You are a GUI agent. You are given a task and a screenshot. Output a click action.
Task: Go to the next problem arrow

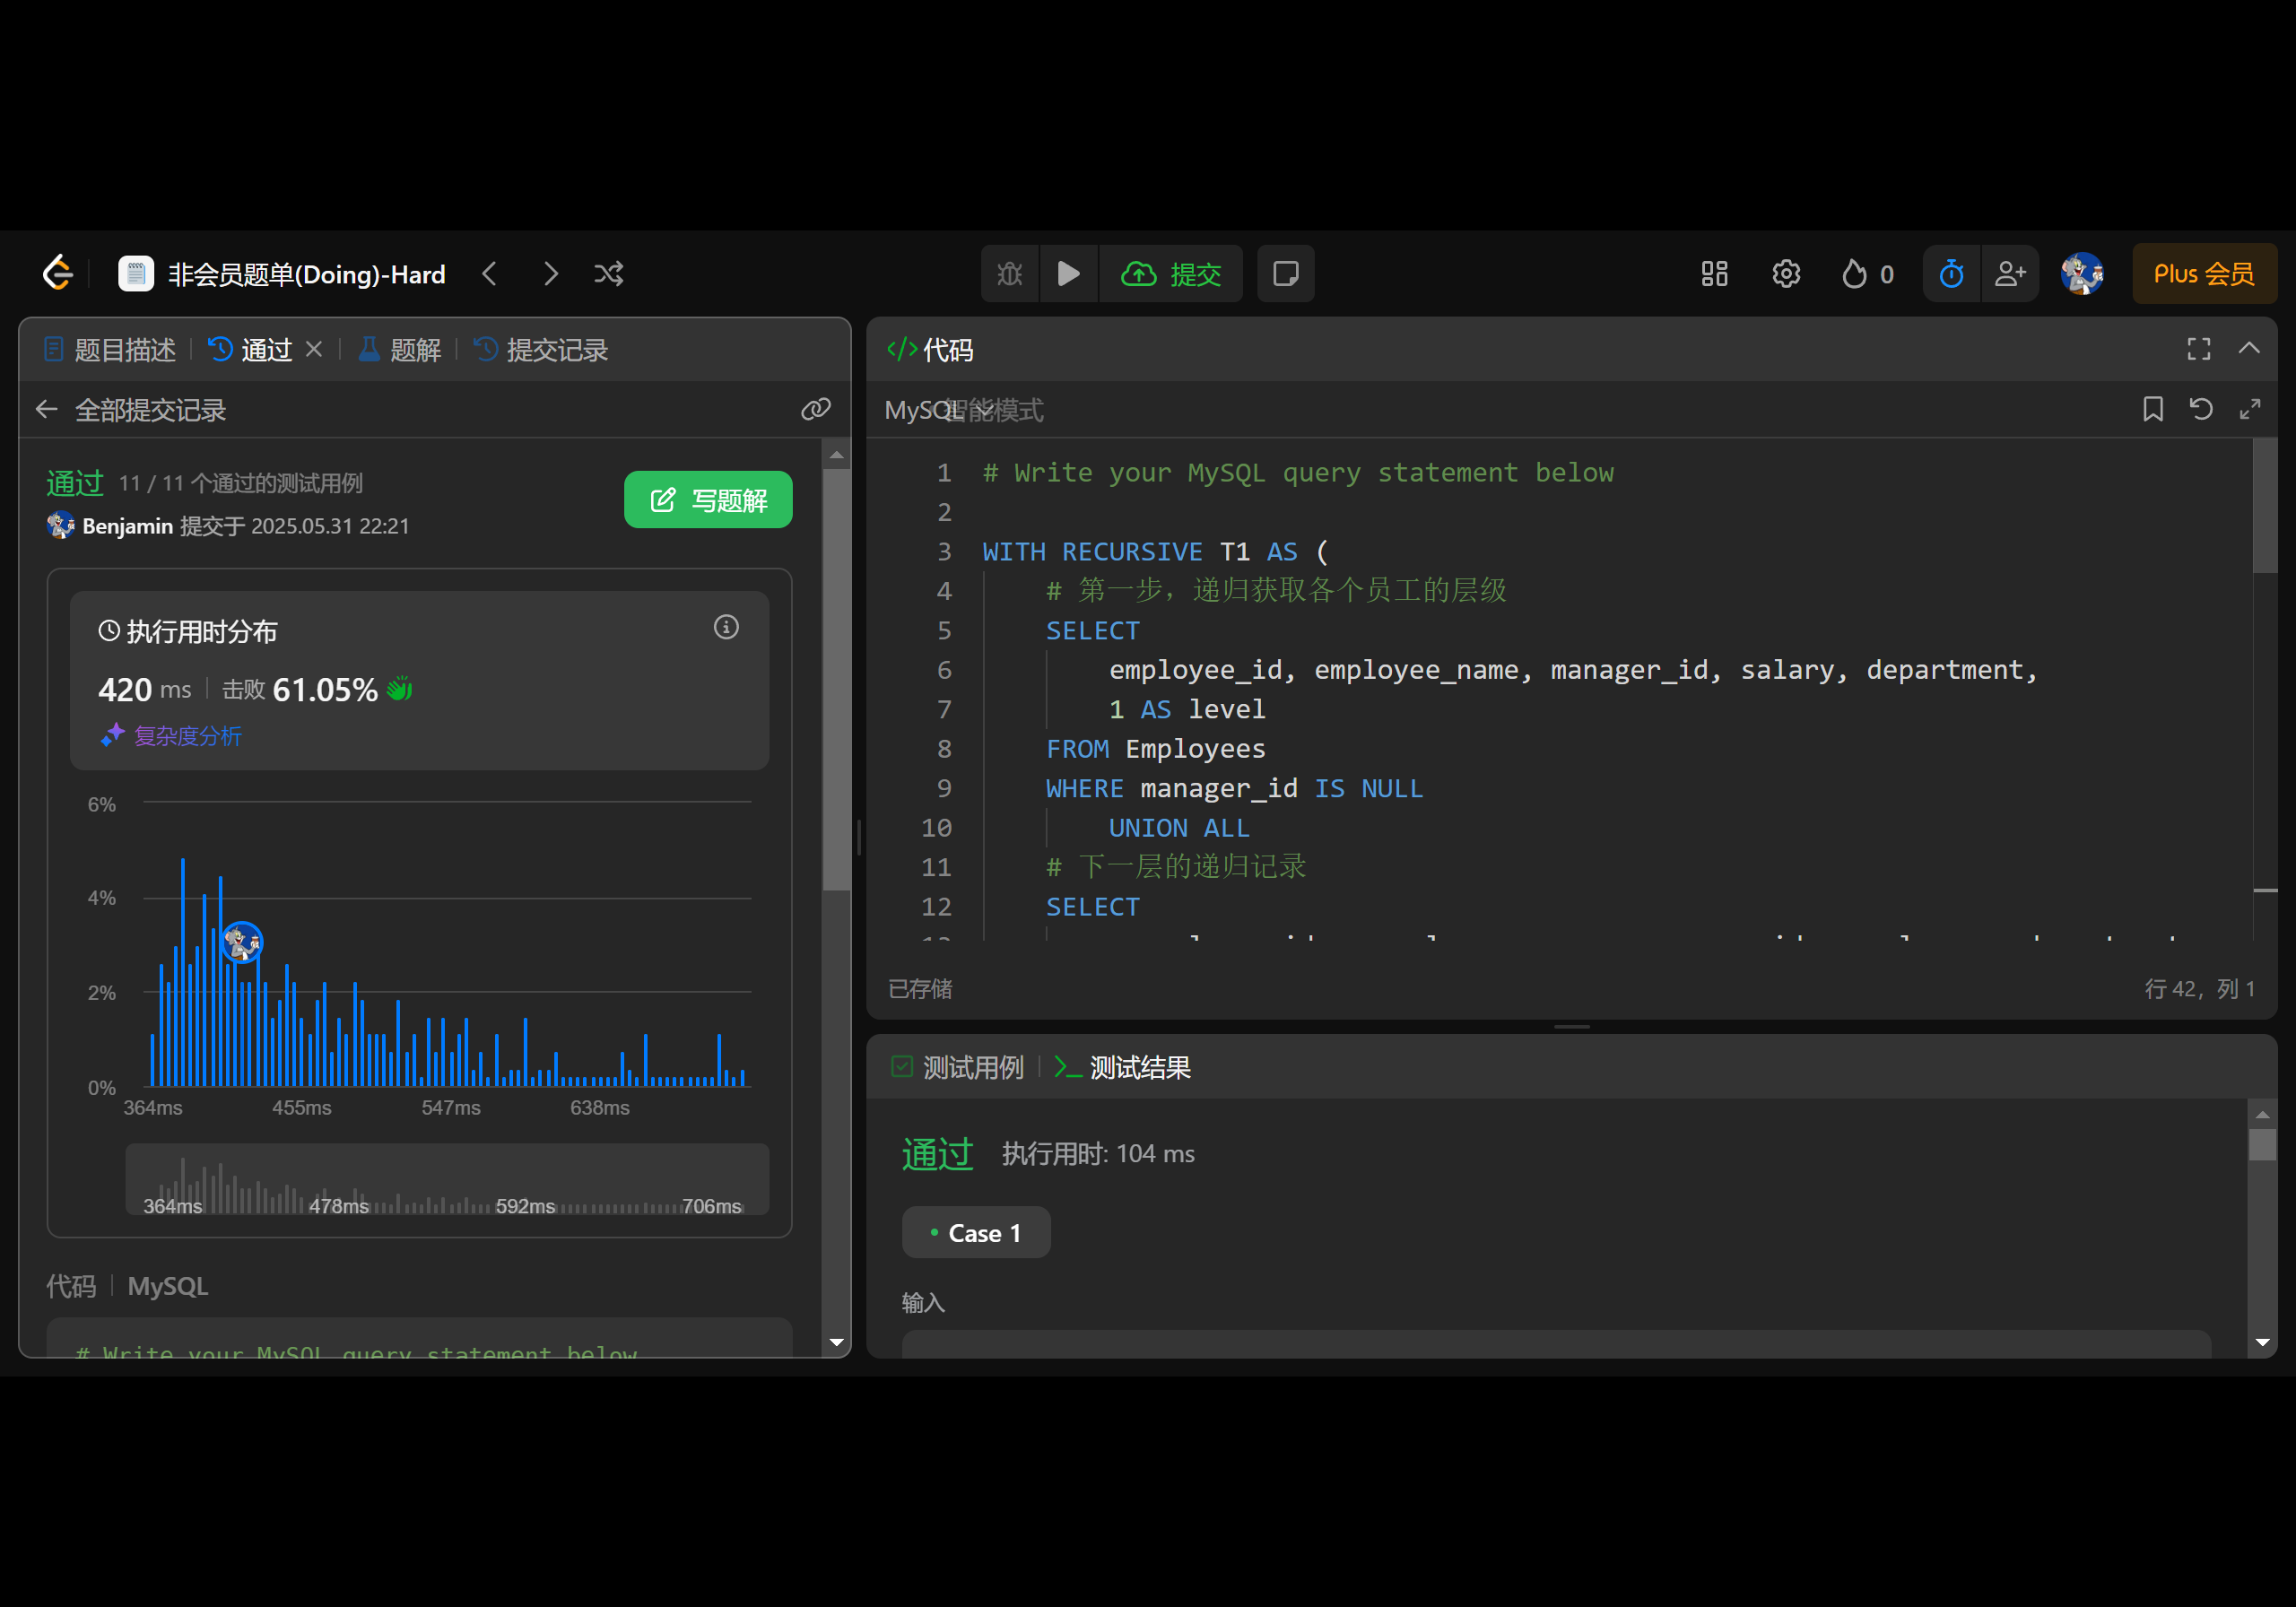(x=550, y=274)
